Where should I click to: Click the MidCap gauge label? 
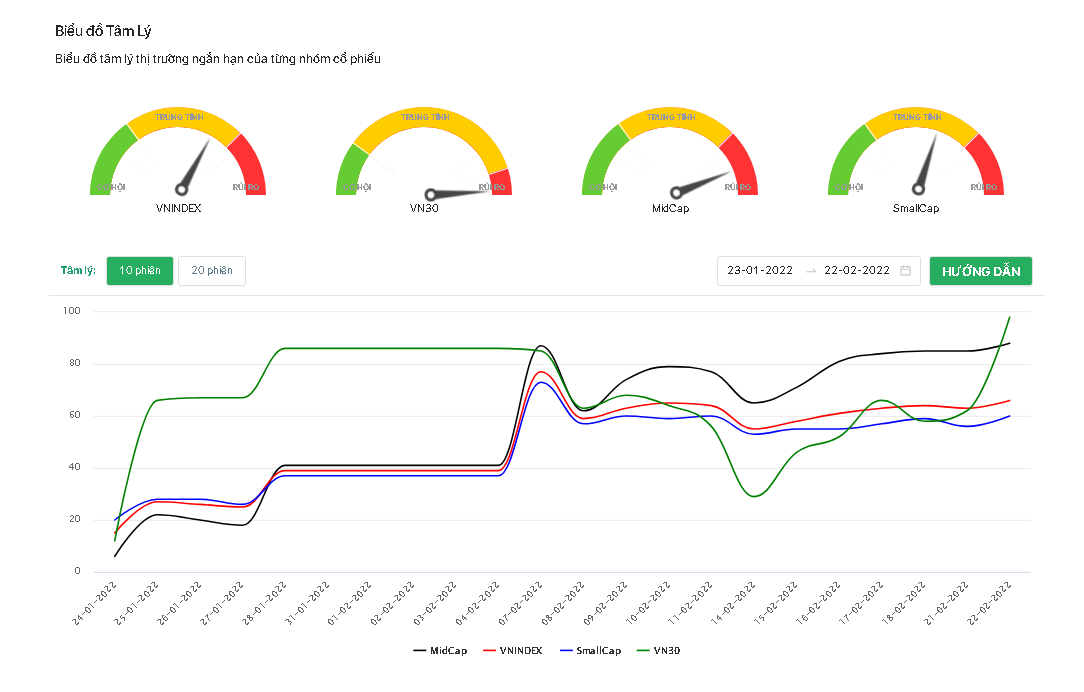(x=671, y=208)
